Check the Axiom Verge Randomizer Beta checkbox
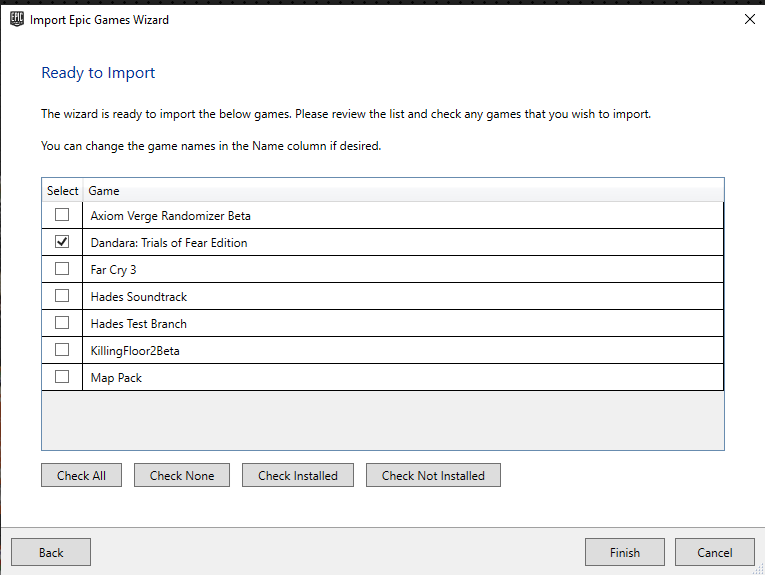The width and height of the screenshot is (765, 575). click(62, 215)
